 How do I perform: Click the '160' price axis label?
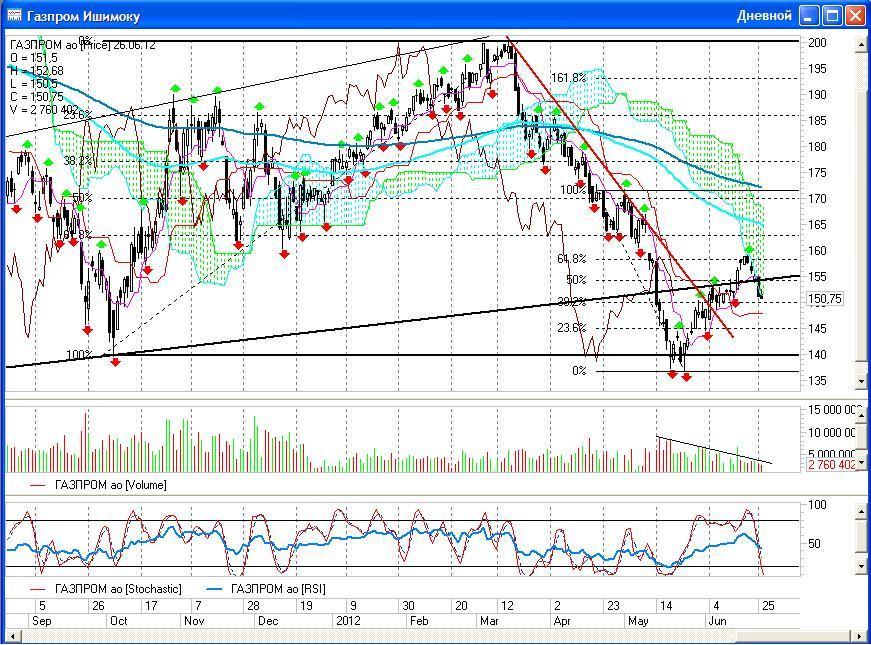coord(817,251)
